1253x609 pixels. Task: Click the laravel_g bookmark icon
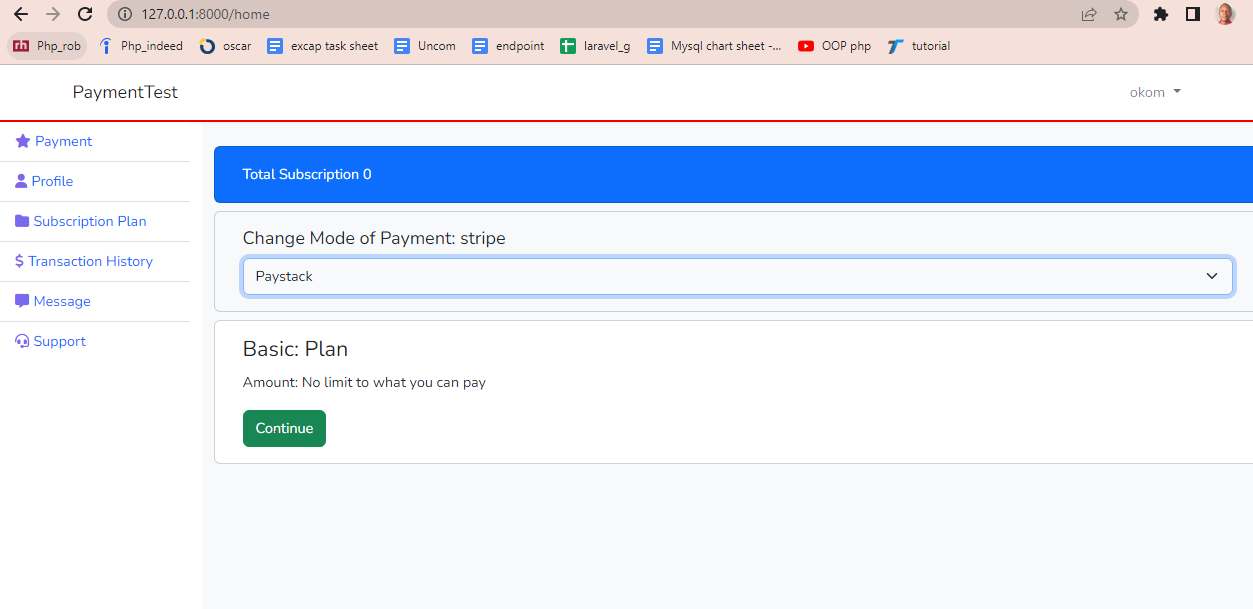568,46
